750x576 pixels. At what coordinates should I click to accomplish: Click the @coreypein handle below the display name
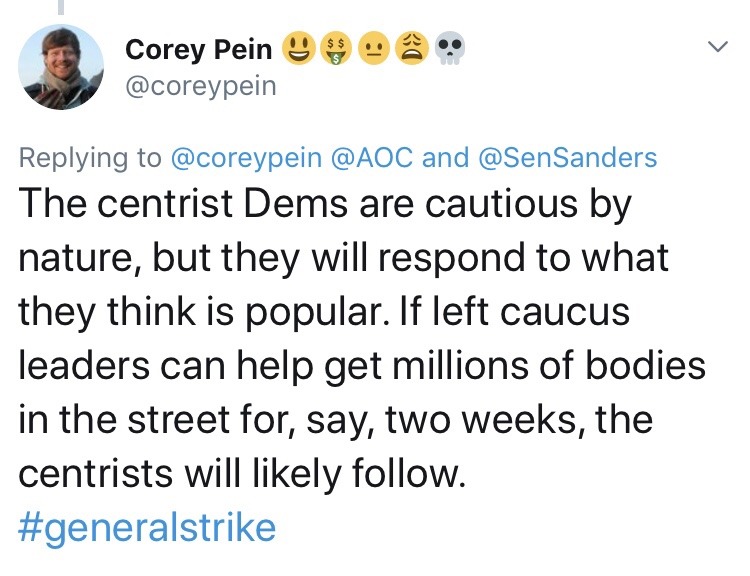tap(200, 87)
